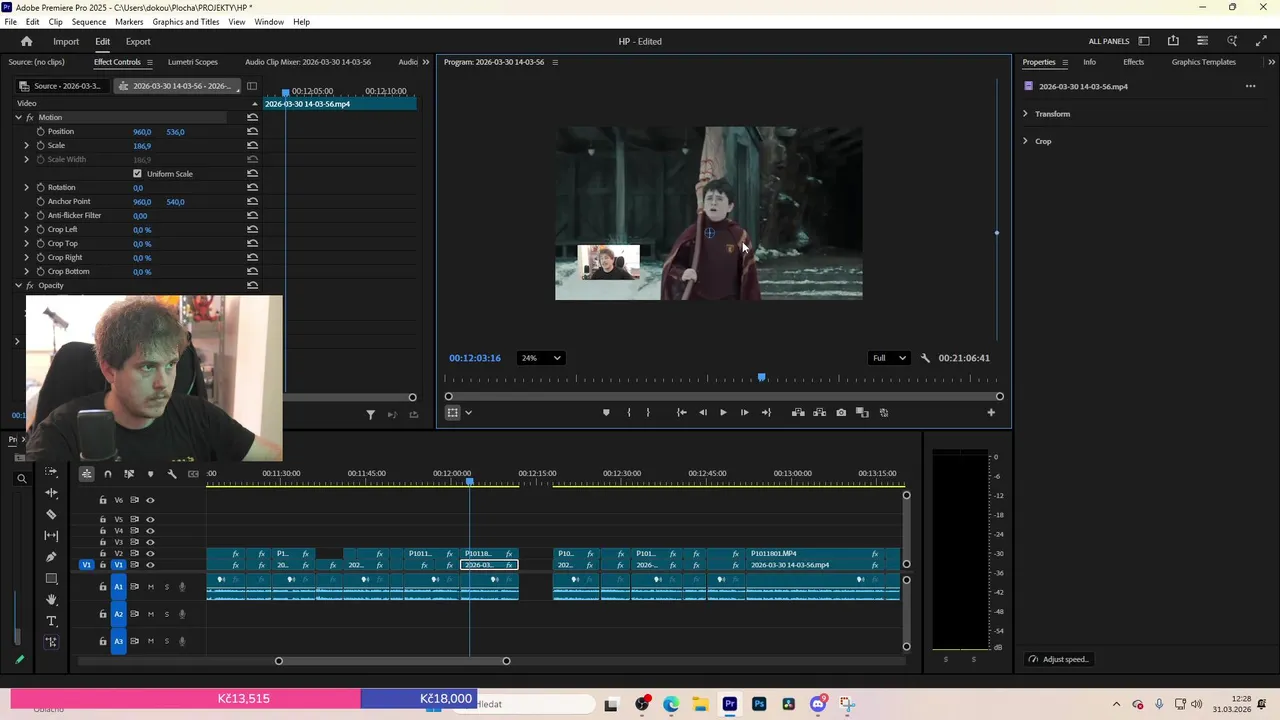
Task: Click the Extract button
Action: (x=819, y=412)
